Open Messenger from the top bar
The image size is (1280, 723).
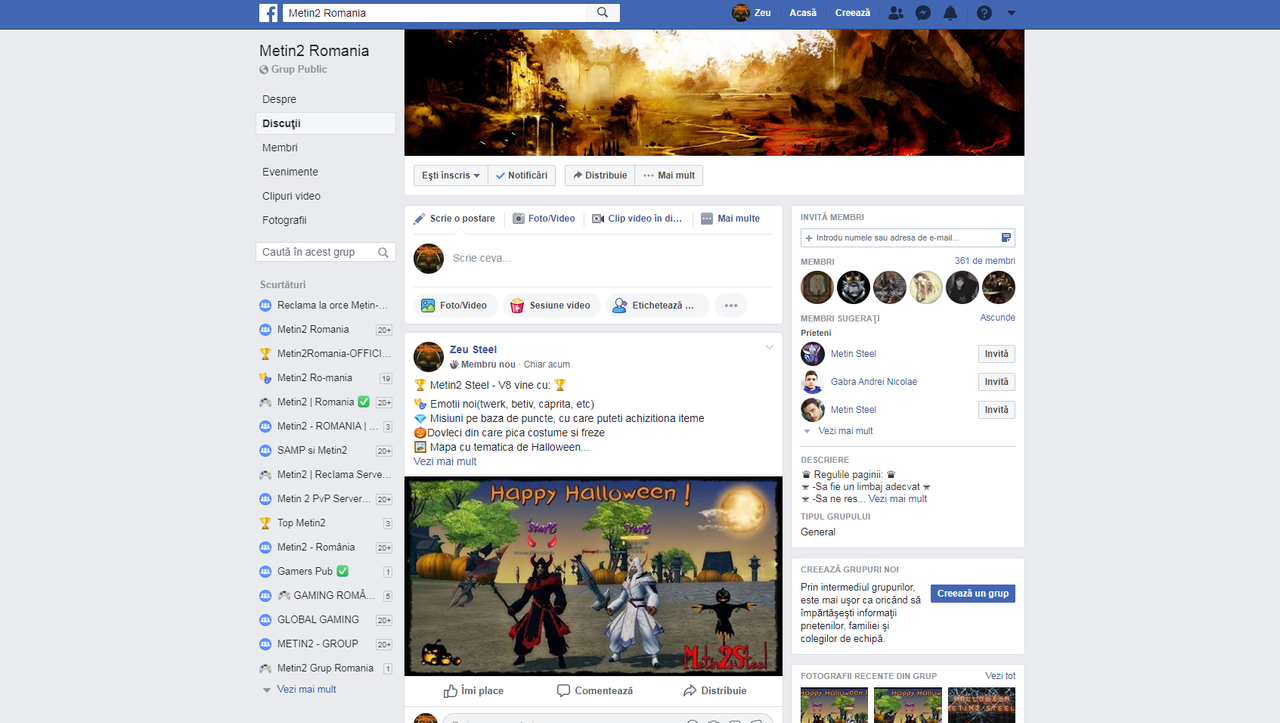coord(922,13)
